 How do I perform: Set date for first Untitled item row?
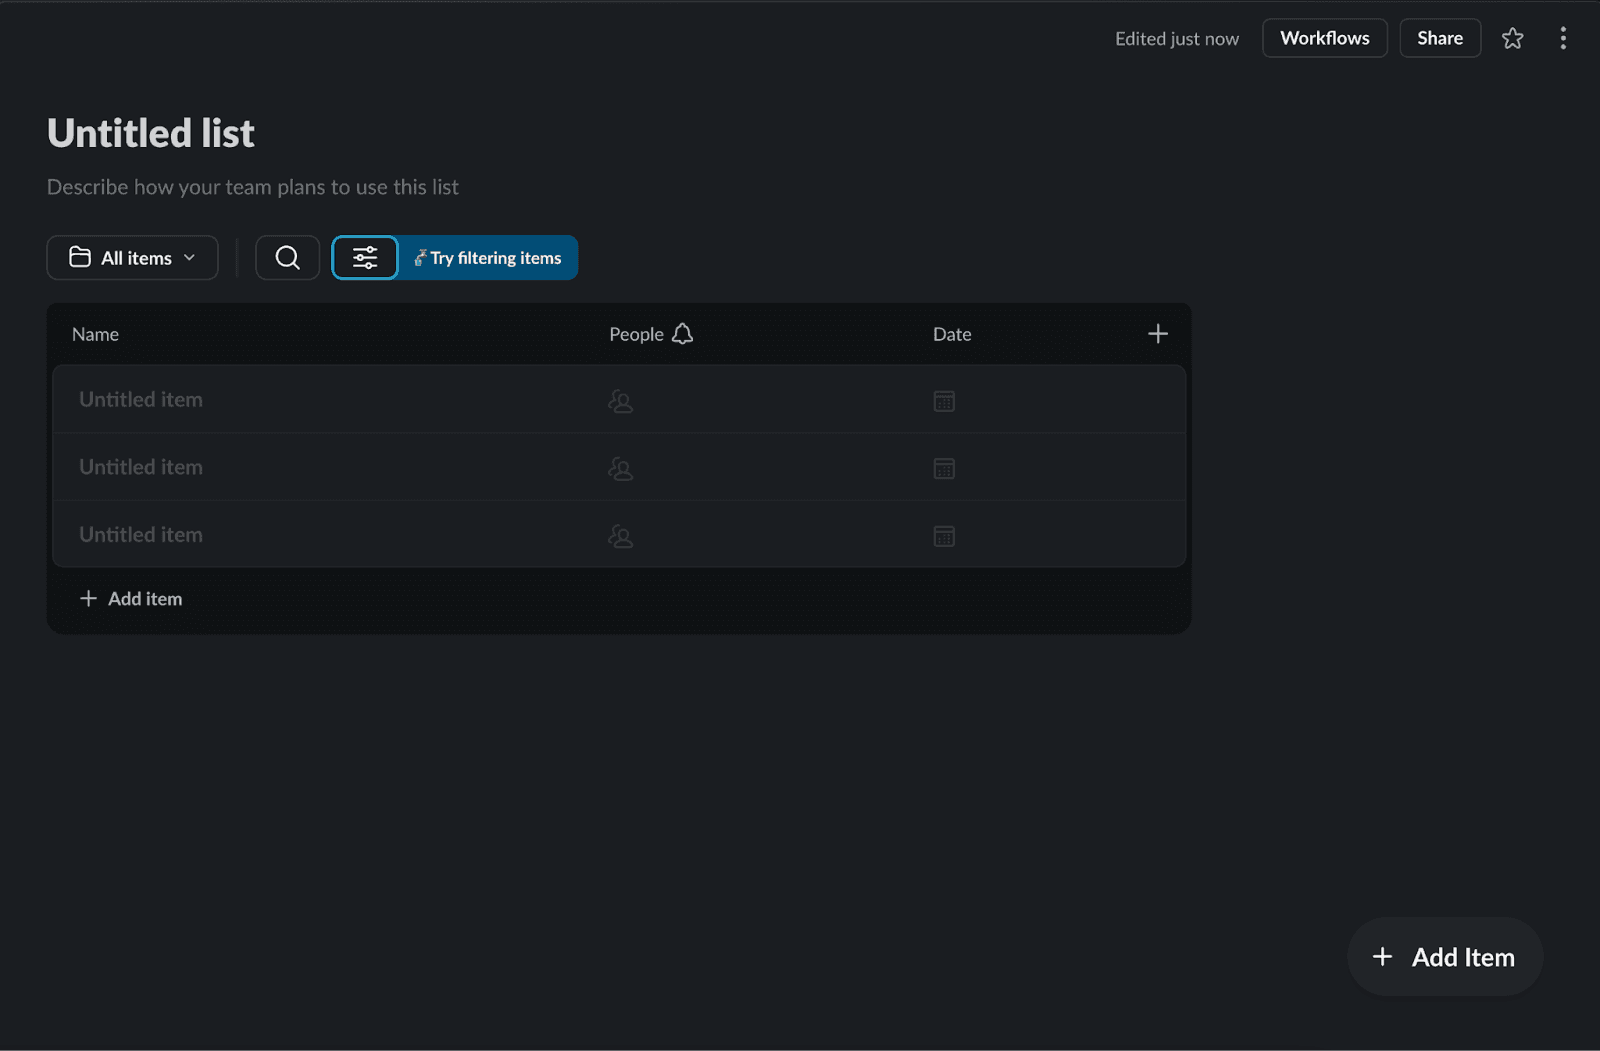[x=944, y=401]
